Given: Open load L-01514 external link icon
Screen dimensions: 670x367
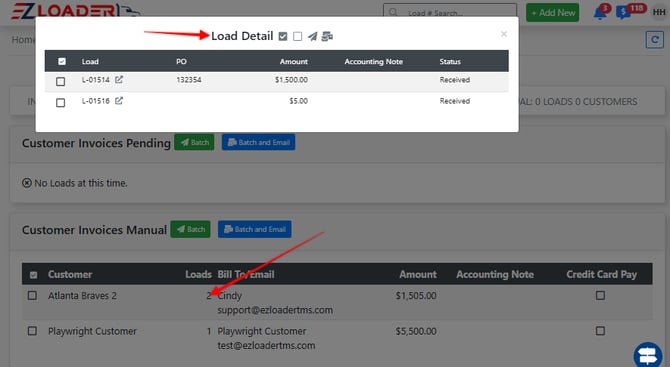Looking at the screenshot, I should coord(119,79).
